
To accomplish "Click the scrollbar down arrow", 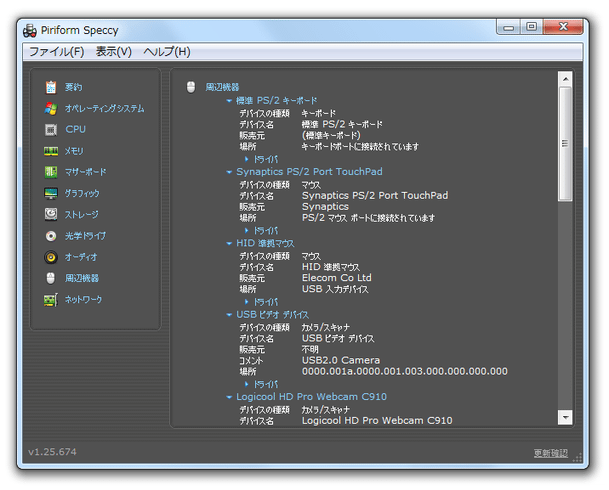I will point(565,417).
